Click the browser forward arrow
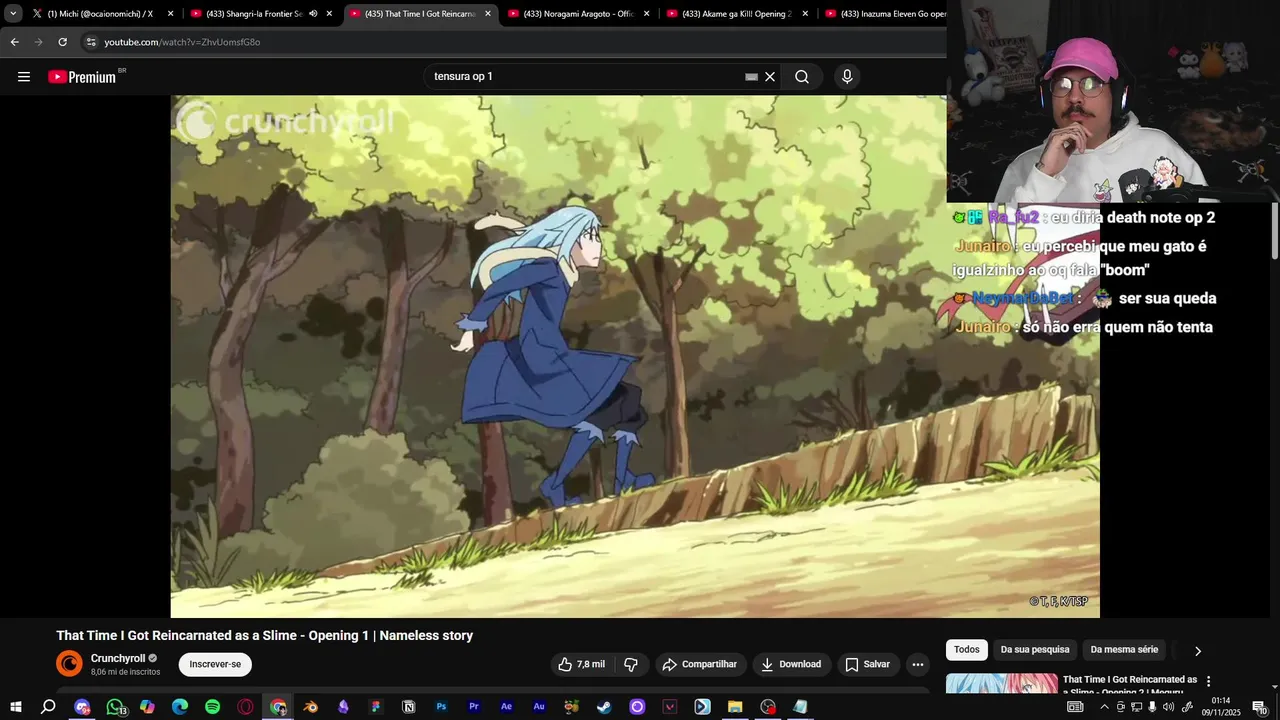The height and width of the screenshot is (720, 1280). [38, 42]
